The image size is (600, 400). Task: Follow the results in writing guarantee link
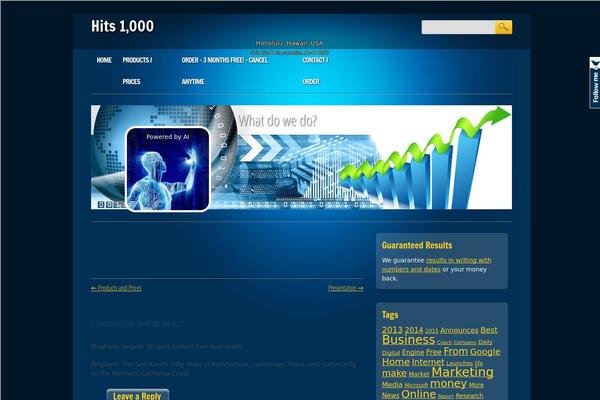pyautogui.click(x=436, y=264)
